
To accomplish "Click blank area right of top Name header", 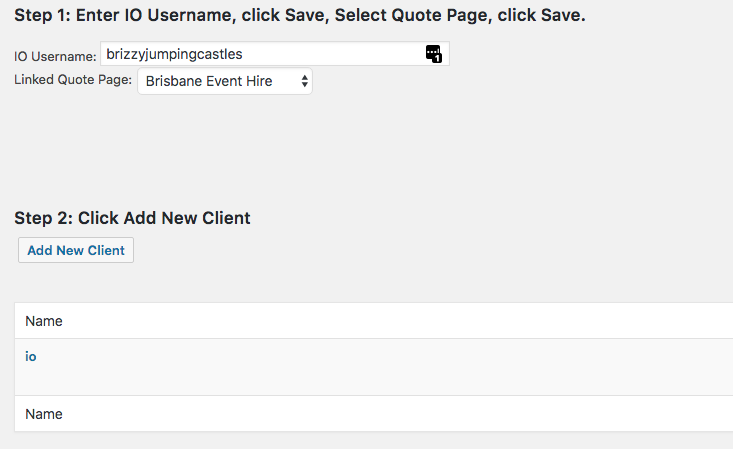I will [400, 321].
